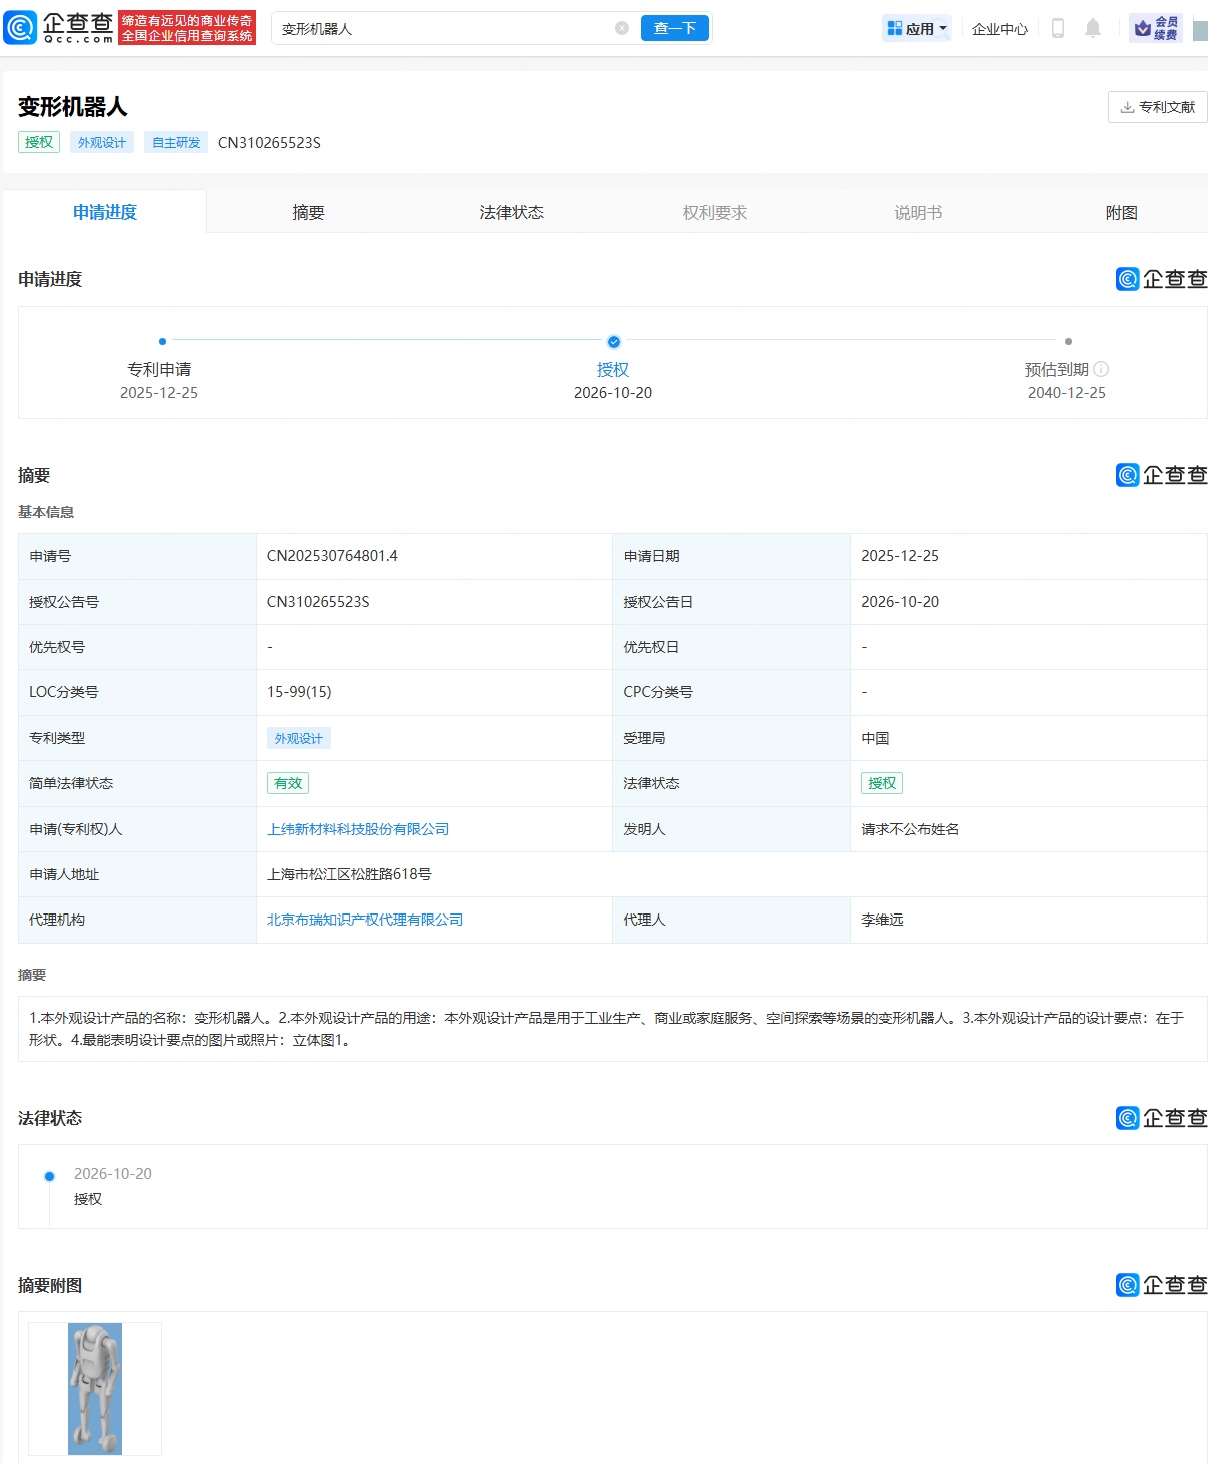The height and width of the screenshot is (1463, 1208).
Task: Click the 有效 status tag
Action: 288,783
